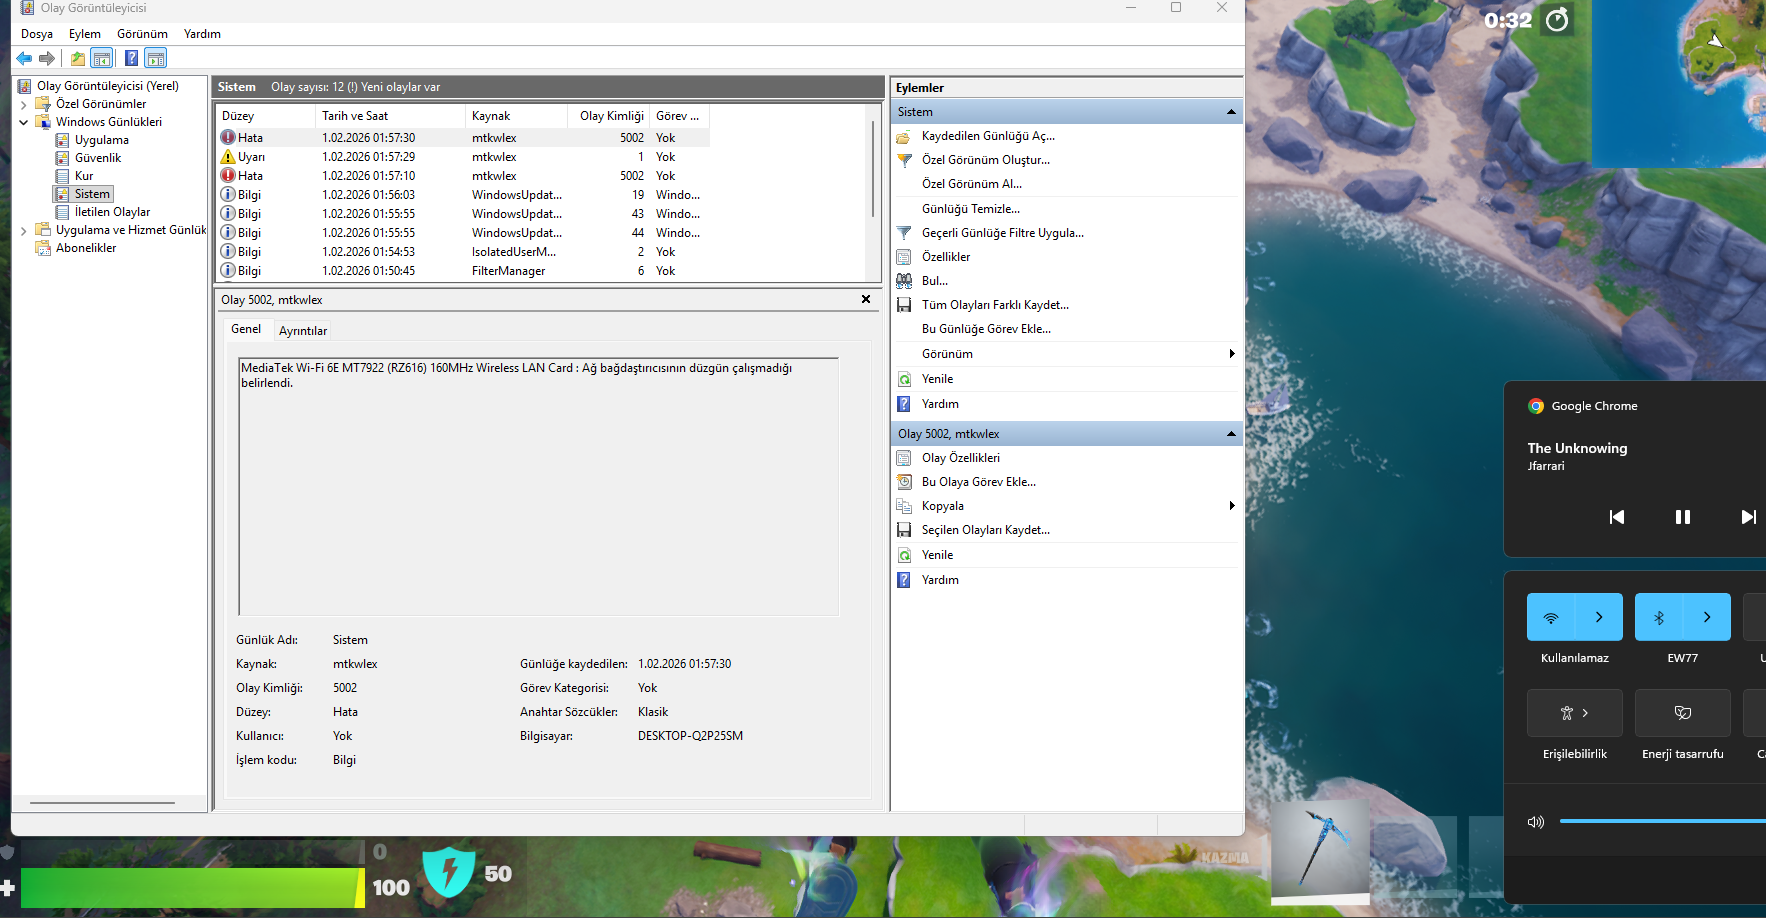Image resolution: width=1766 pixels, height=918 pixels.
Task: Switch to the Genel tab
Action: (x=246, y=329)
